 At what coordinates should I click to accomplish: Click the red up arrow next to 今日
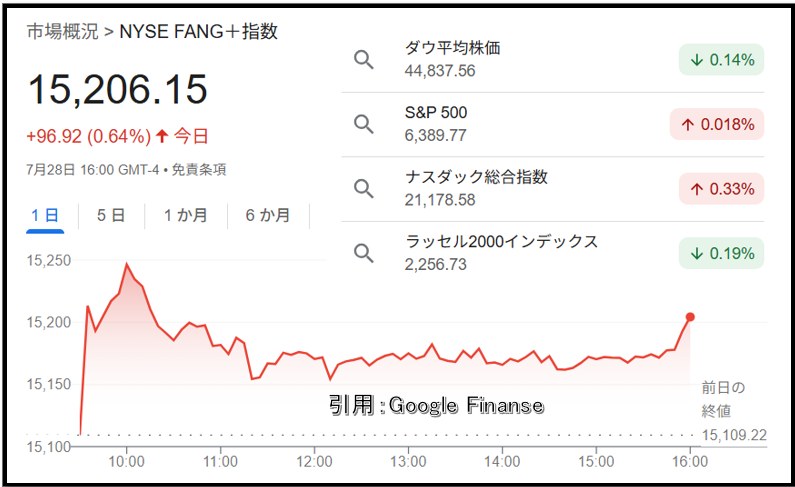coord(162,136)
